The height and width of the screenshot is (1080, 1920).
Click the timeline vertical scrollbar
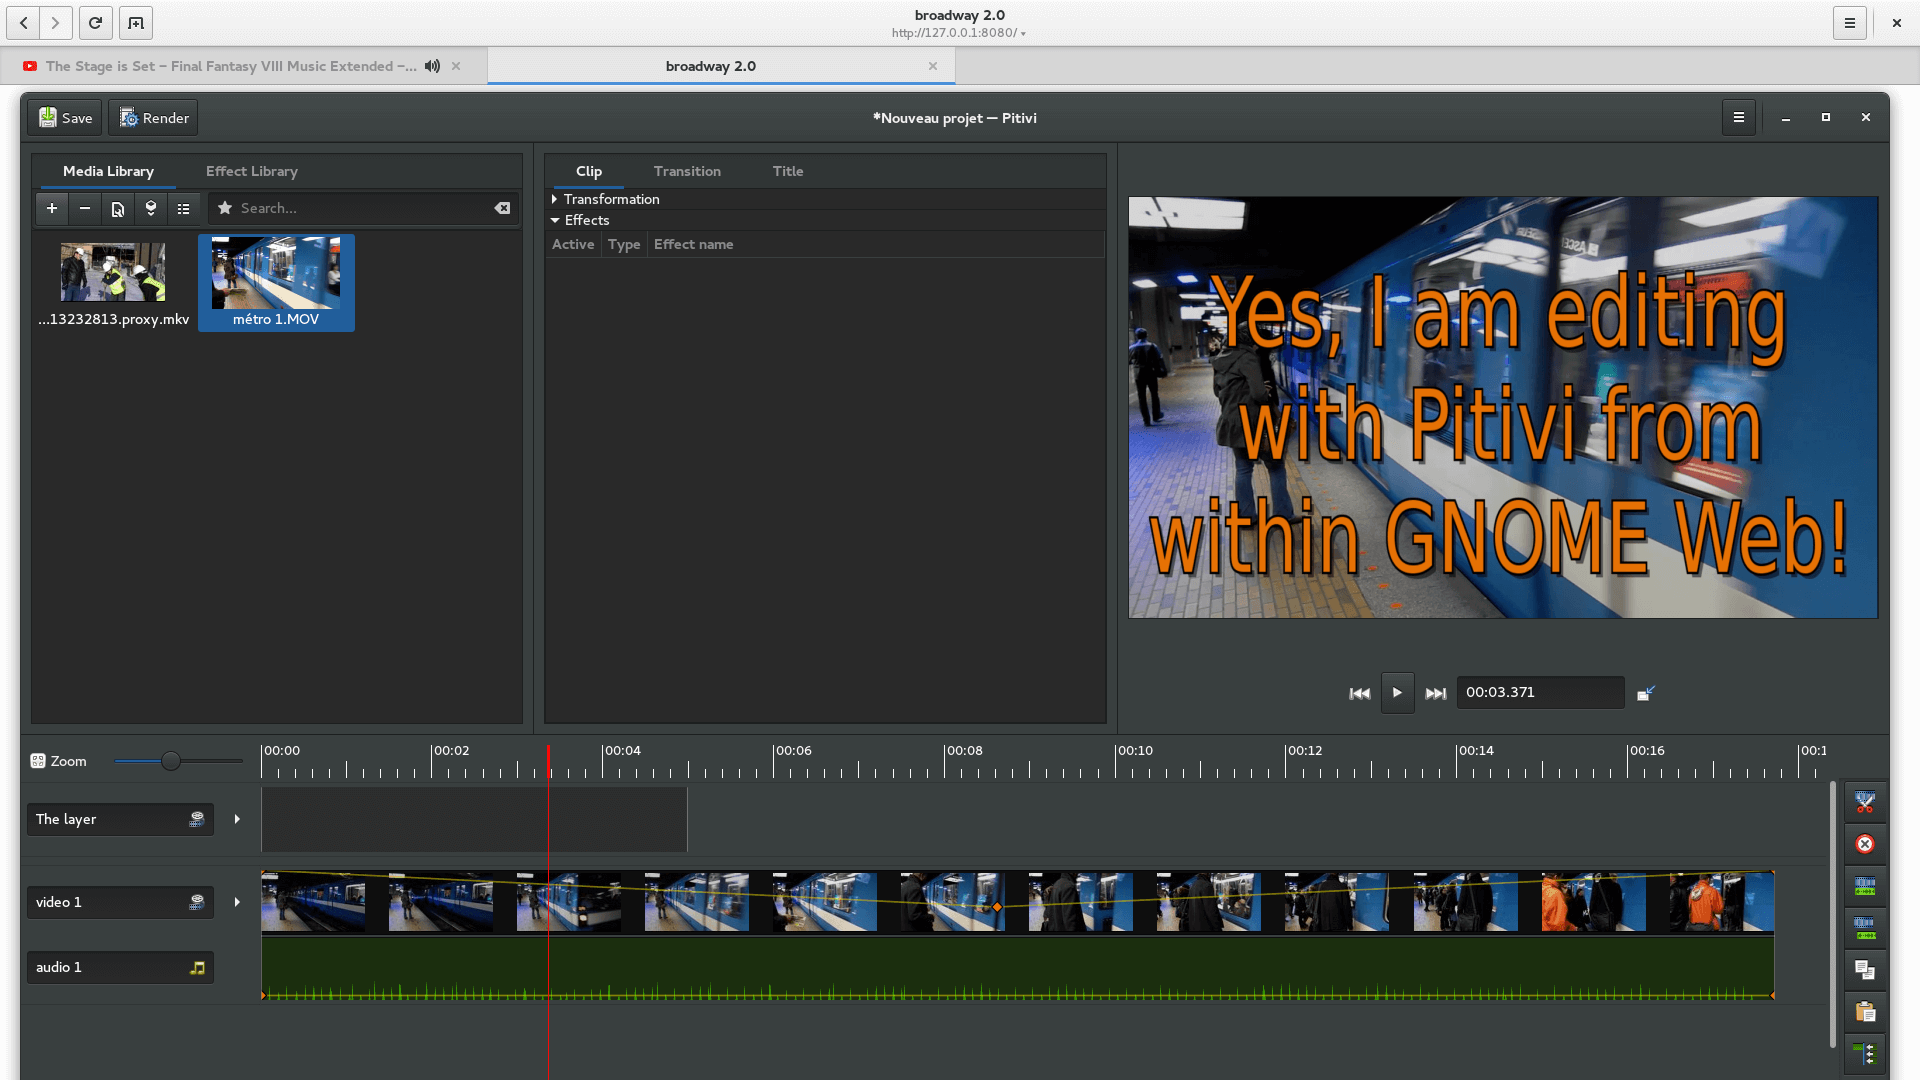click(x=1832, y=914)
